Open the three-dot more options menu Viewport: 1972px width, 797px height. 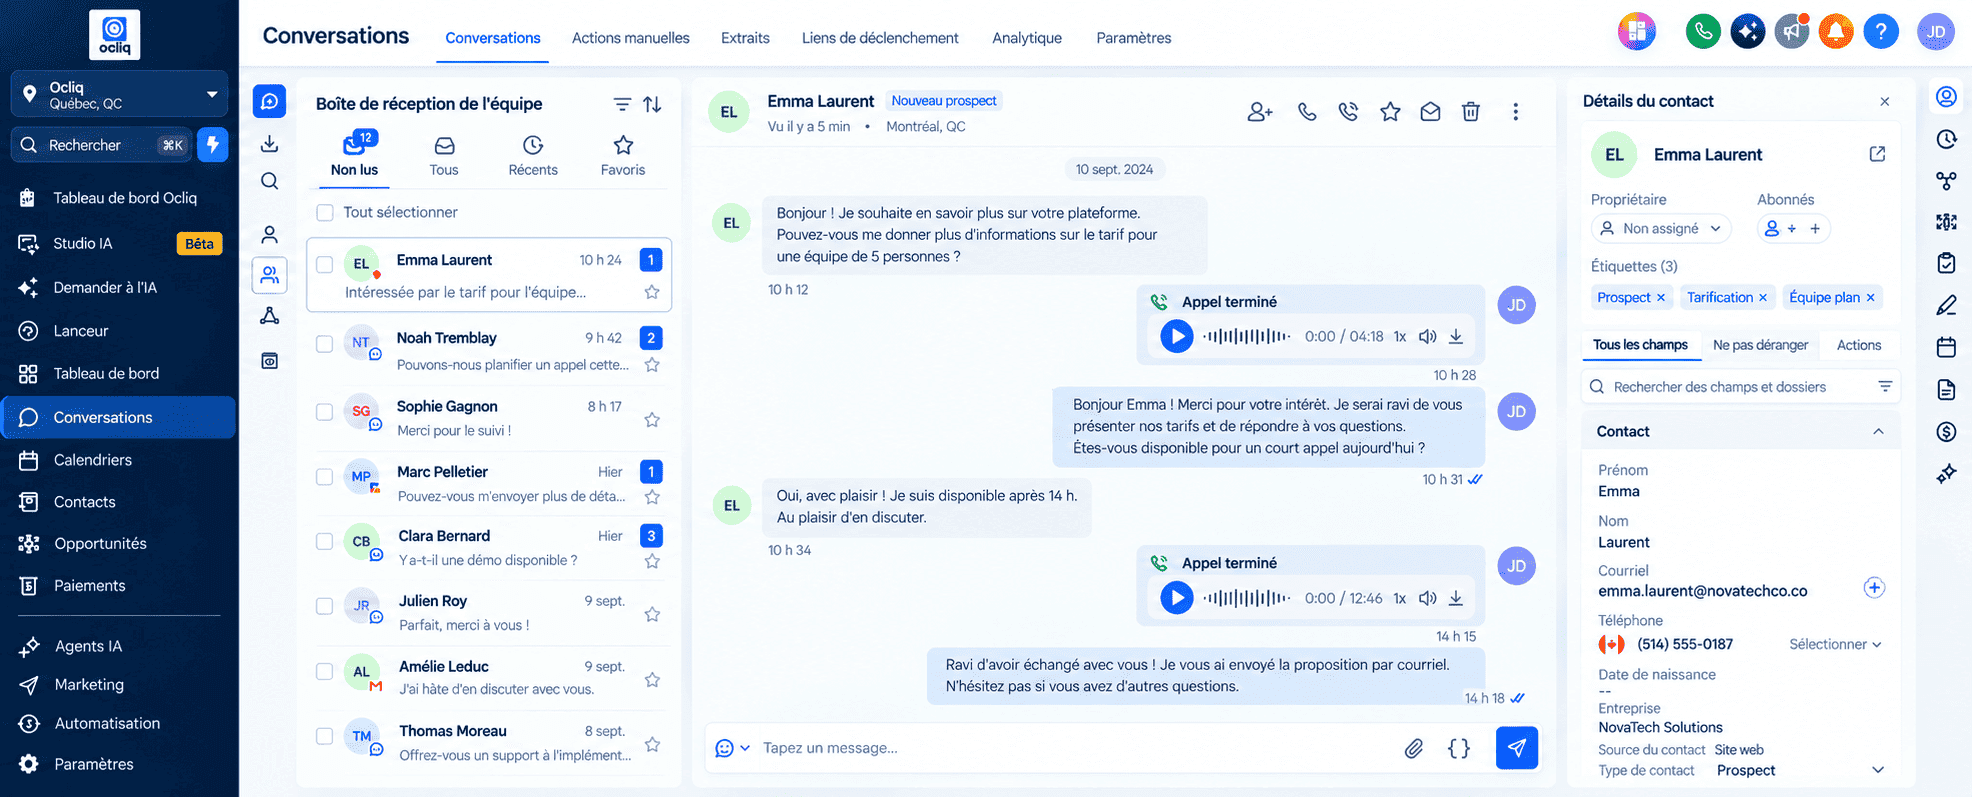[1516, 112]
